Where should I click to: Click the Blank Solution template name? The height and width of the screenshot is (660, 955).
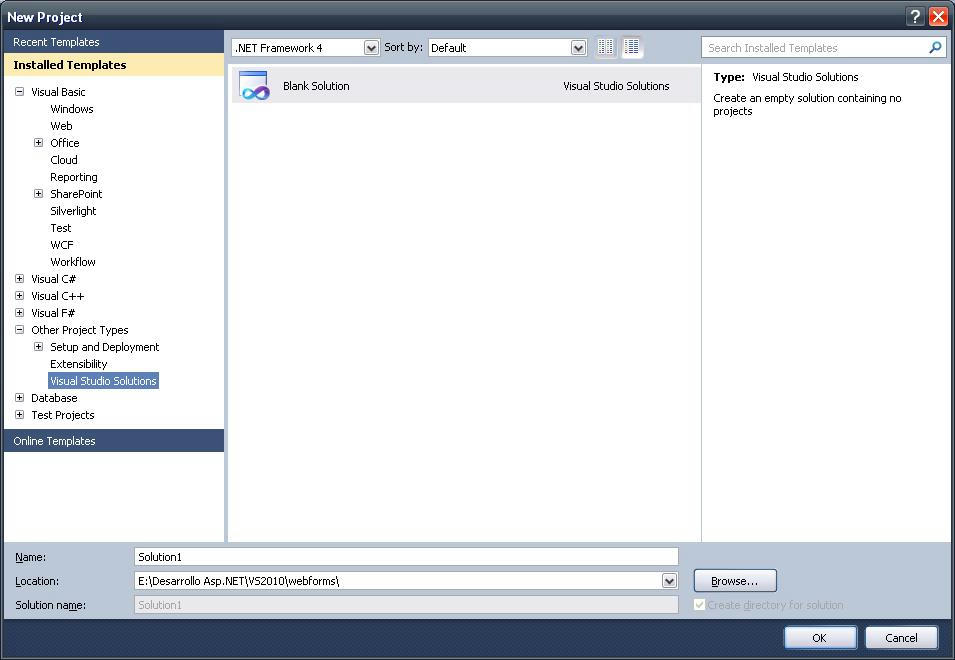point(316,86)
